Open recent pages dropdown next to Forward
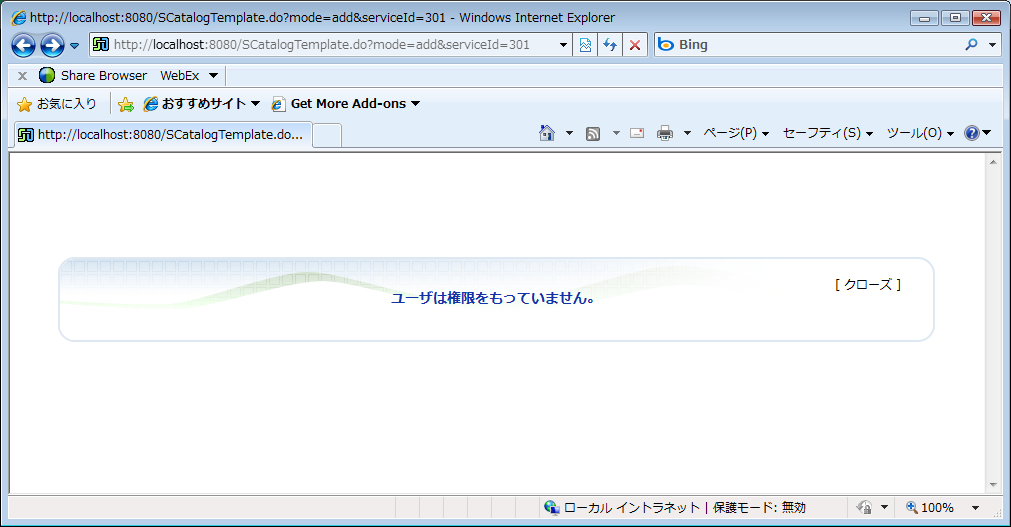The image size is (1011, 527). tap(74, 45)
